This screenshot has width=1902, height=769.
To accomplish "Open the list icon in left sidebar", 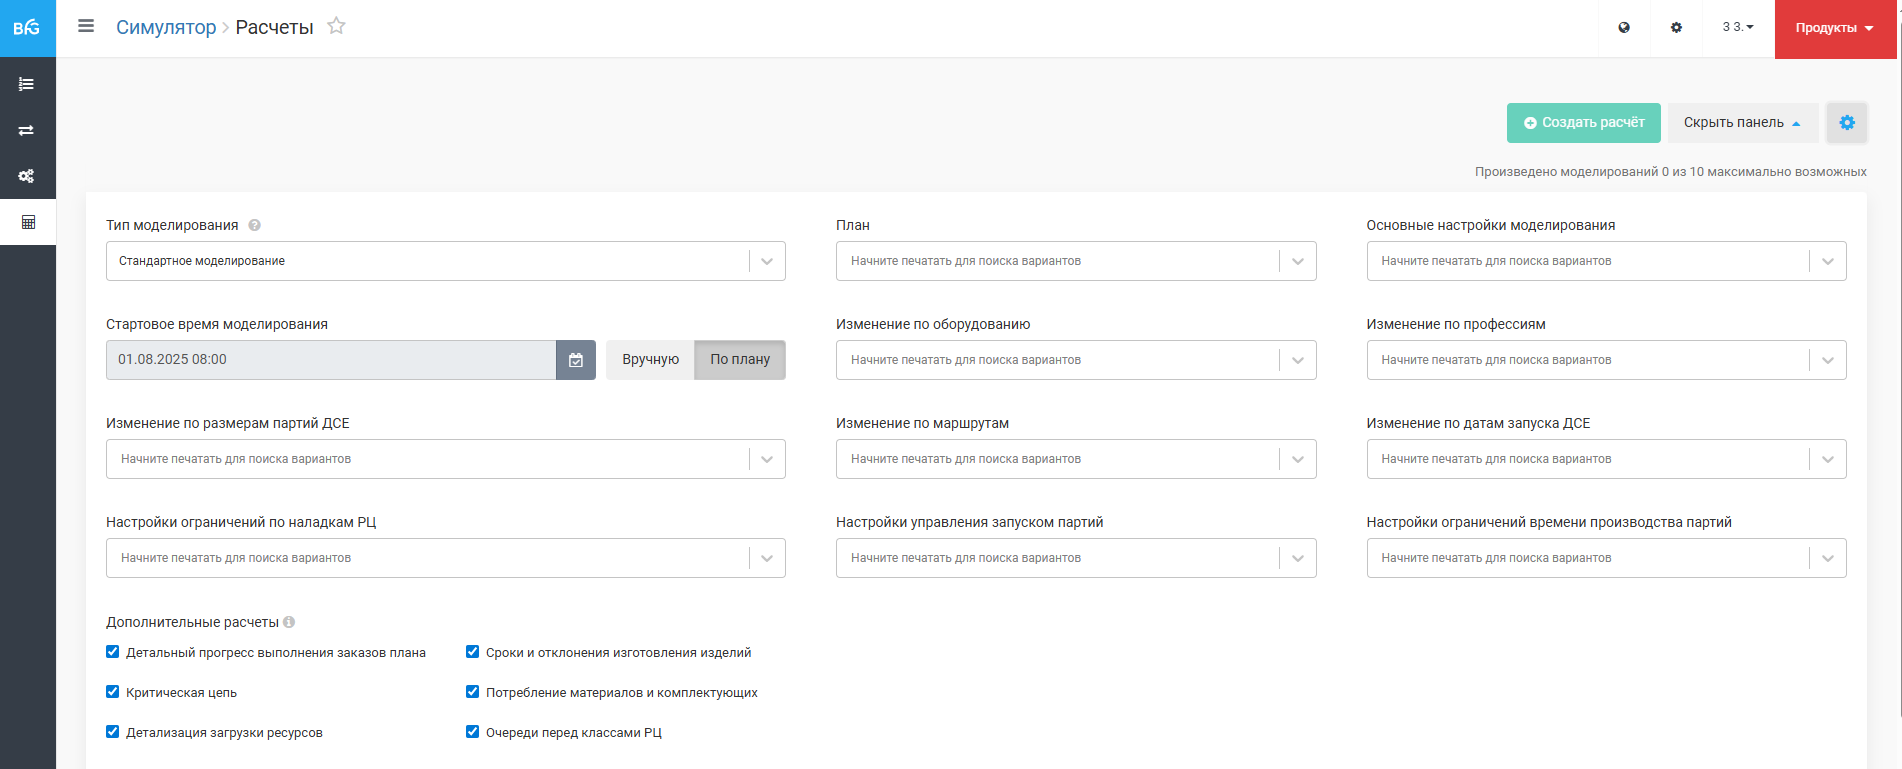I will click(x=27, y=84).
